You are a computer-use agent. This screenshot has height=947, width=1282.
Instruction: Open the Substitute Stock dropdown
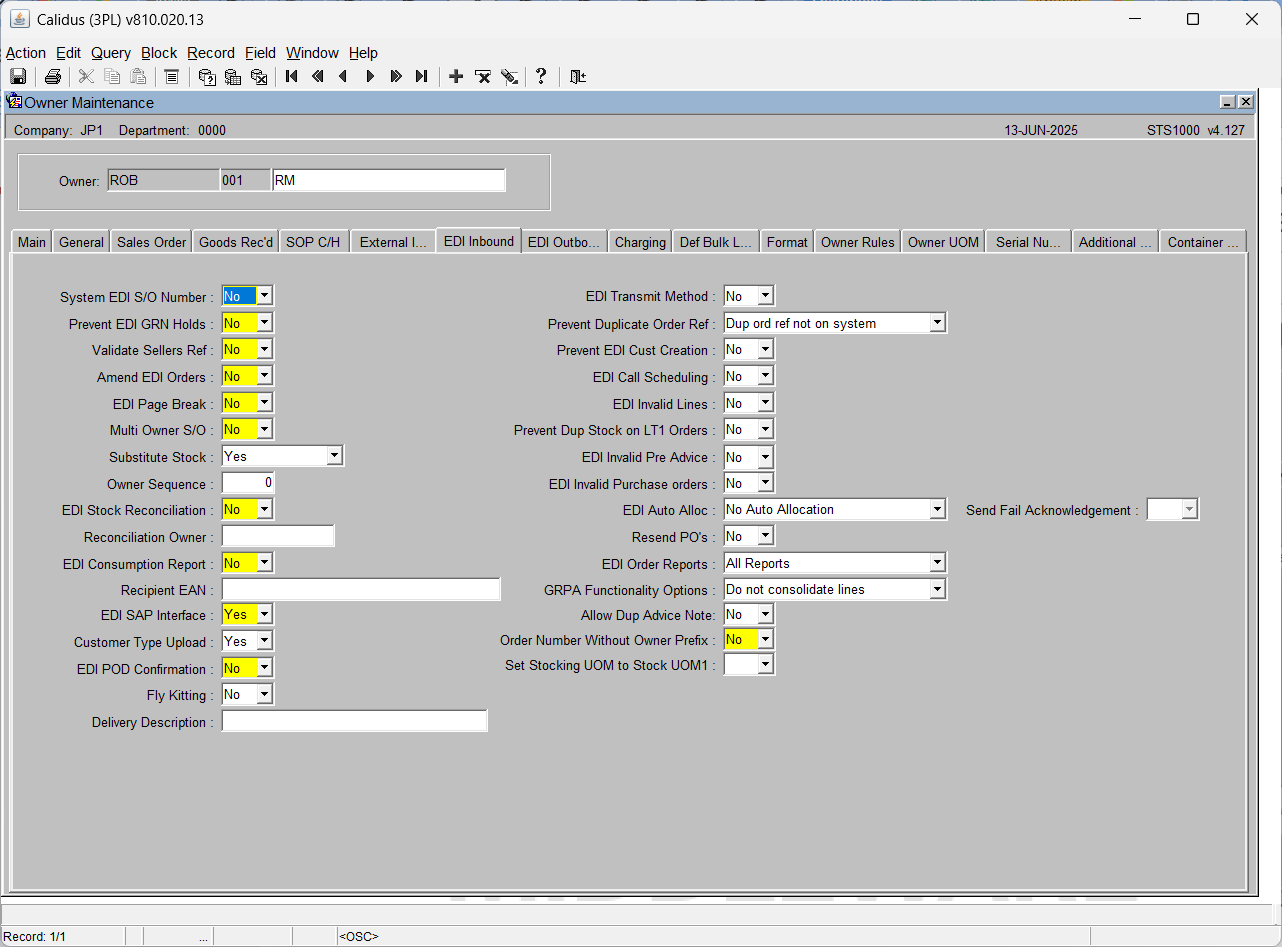coord(335,456)
